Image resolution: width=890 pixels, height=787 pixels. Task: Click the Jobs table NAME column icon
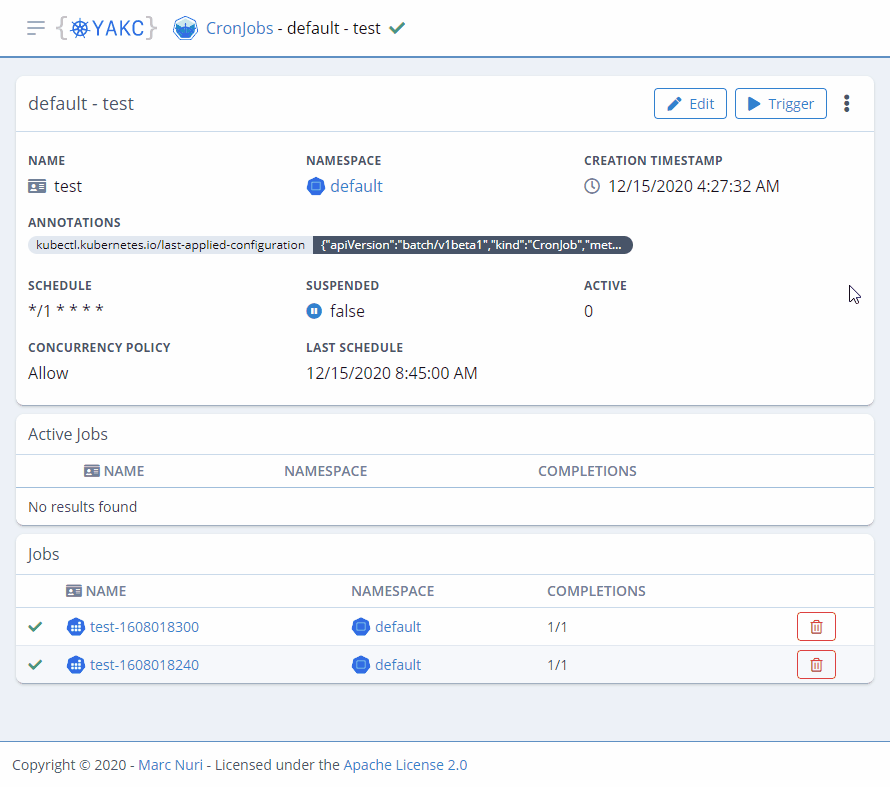tap(74, 591)
